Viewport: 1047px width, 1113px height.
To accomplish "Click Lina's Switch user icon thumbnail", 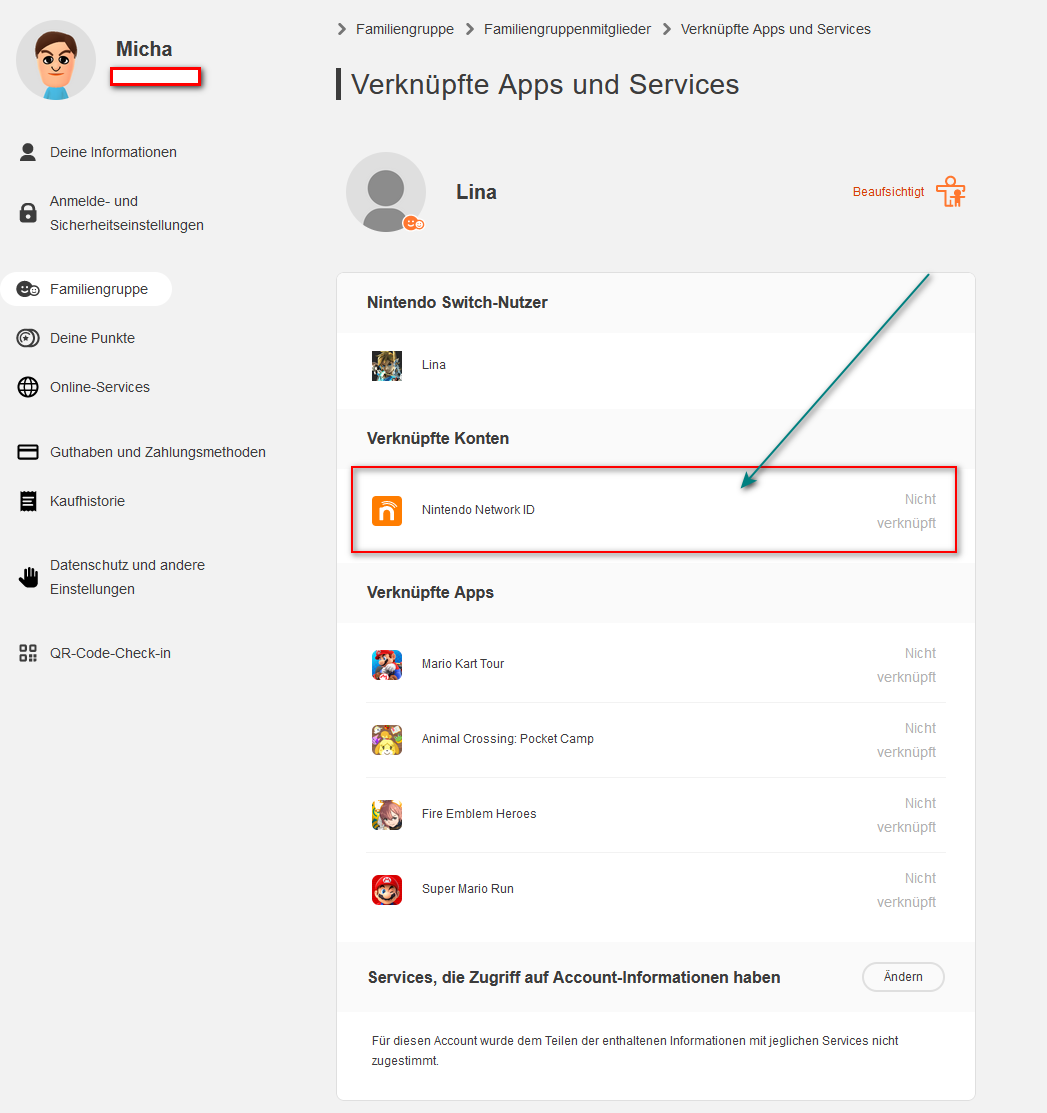I will [x=387, y=366].
